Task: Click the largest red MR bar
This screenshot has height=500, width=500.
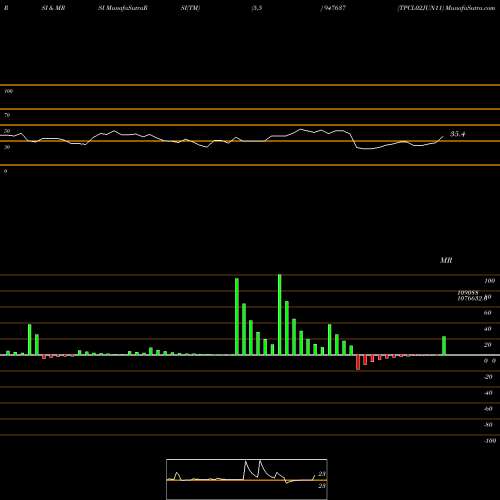Action: tap(358, 362)
